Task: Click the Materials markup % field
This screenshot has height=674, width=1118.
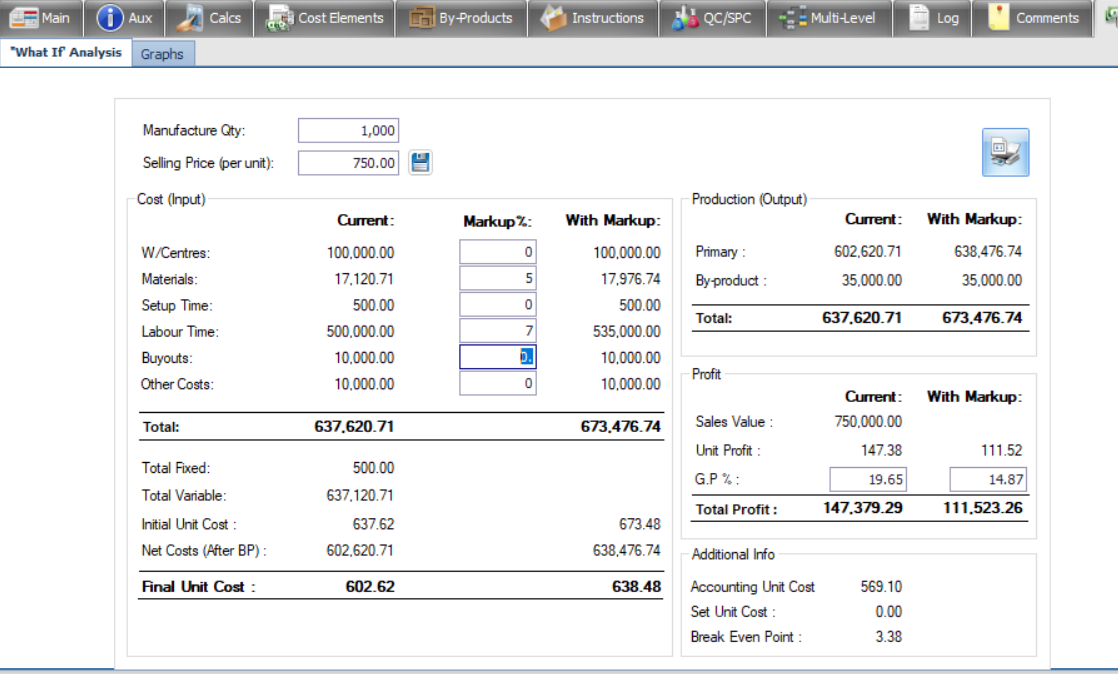Action: tap(498, 278)
